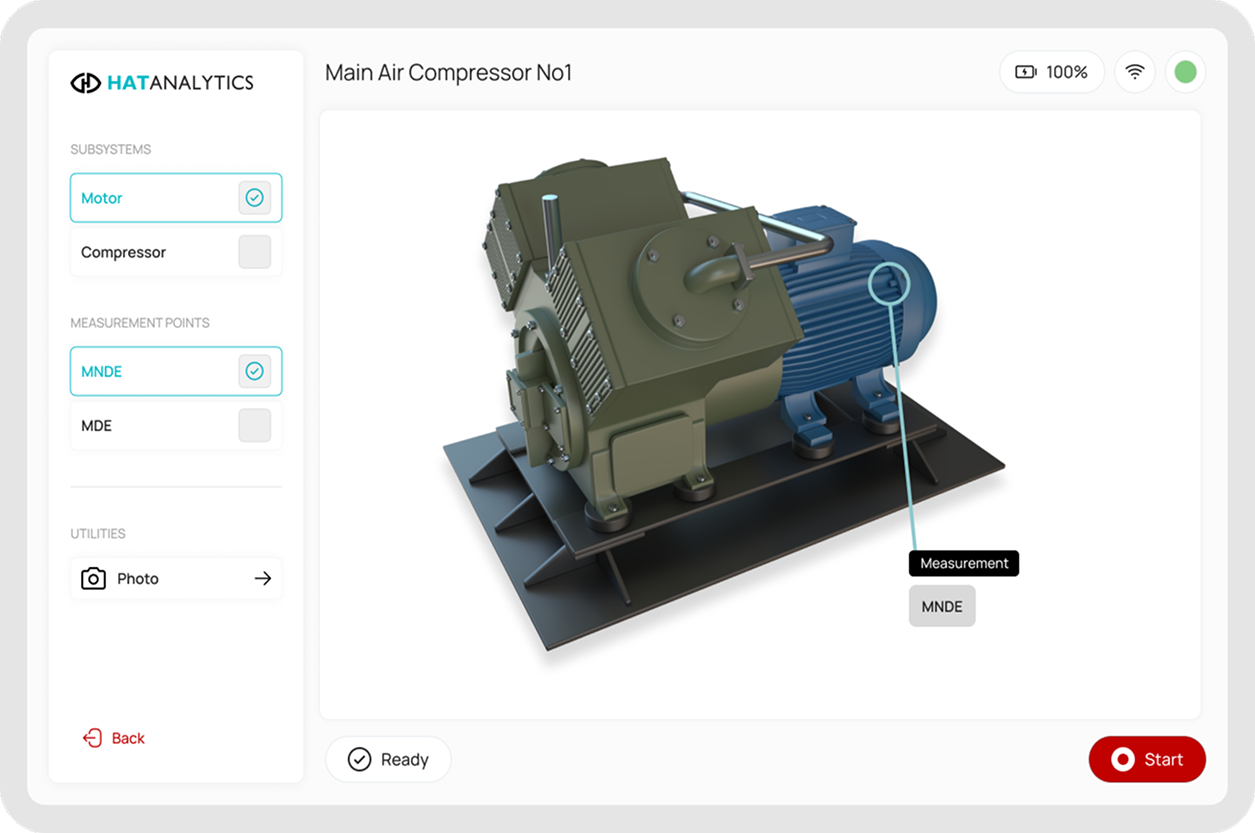Image resolution: width=1255 pixels, height=833 pixels.
Task: Click the battery 100% indicator
Action: click(1052, 72)
